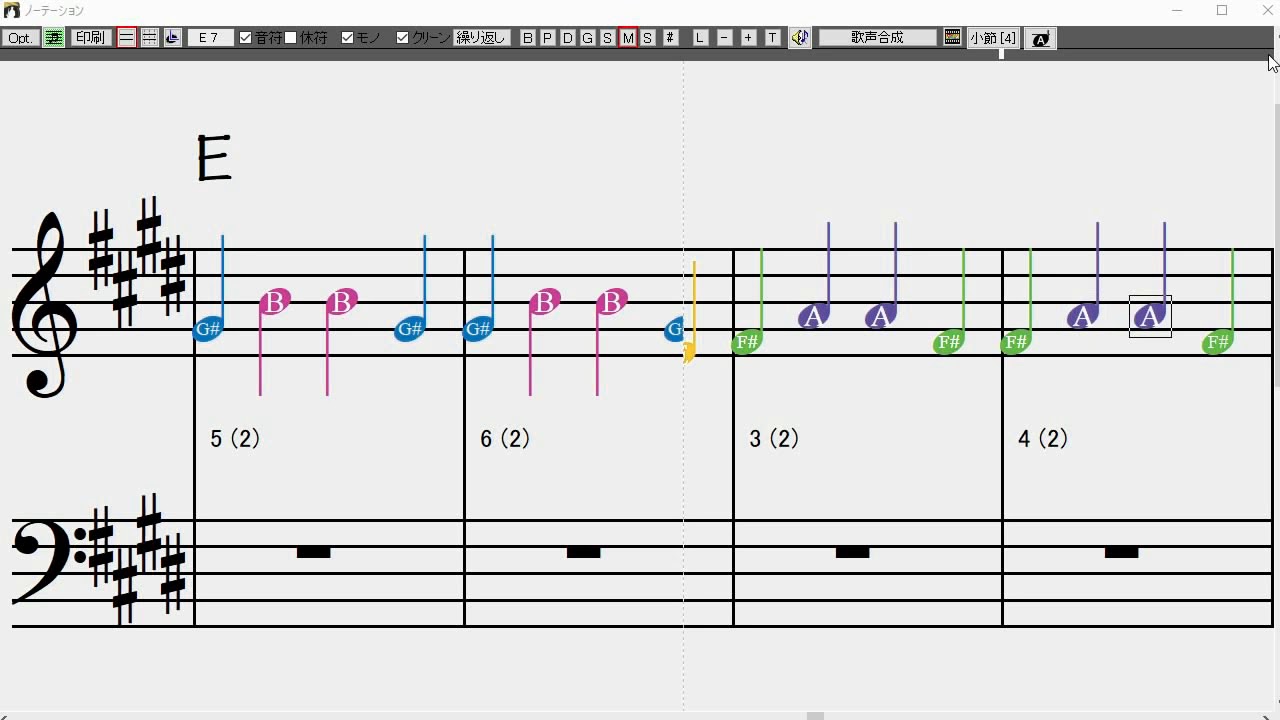Toggle the 休符 rest checkbox
The height and width of the screenshot is (720, 1280).
coord(307,38)
